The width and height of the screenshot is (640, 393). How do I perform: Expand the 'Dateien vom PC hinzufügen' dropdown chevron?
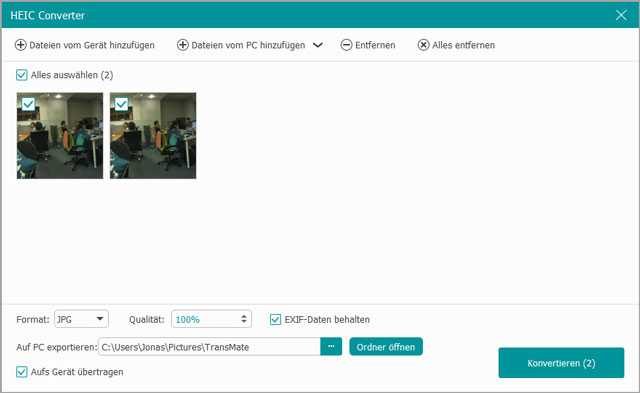[318, 45]
